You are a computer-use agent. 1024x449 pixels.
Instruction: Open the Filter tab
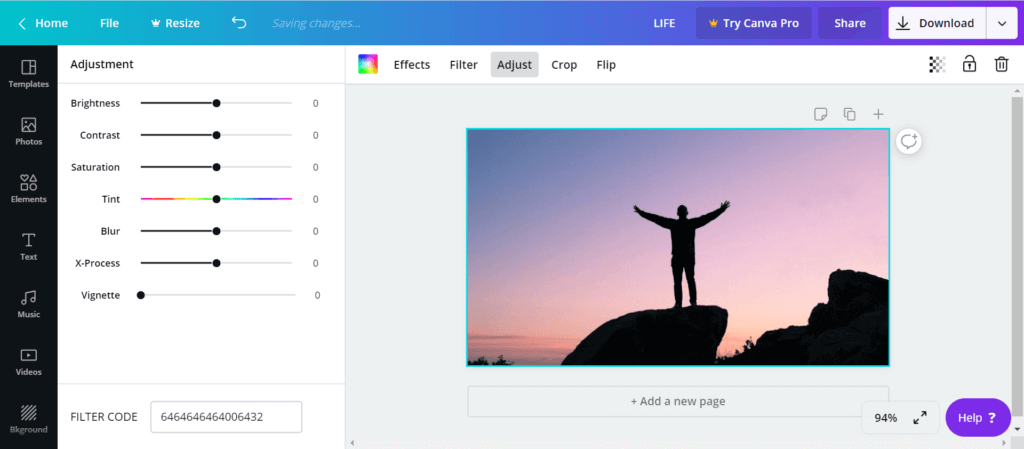[464, 65]
